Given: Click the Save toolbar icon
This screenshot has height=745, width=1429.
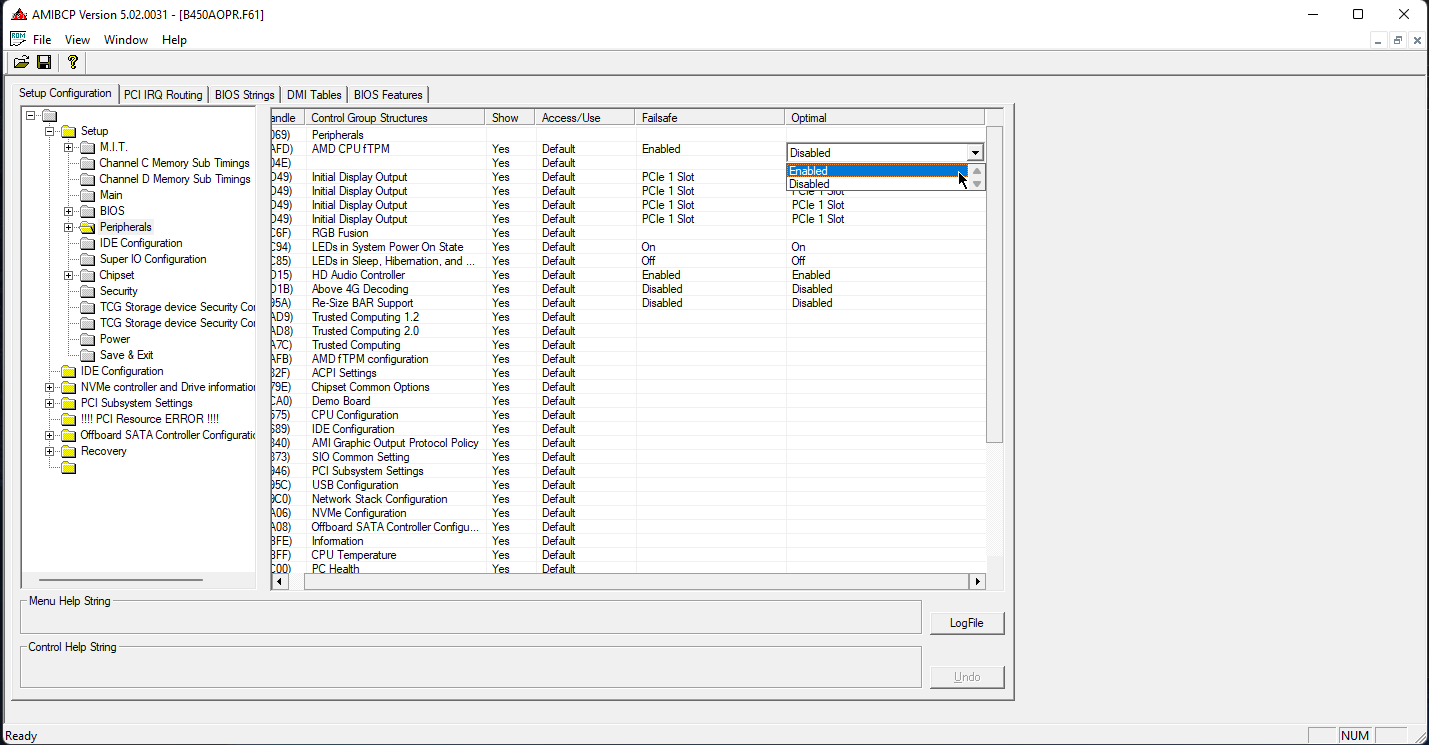Looking at the screenshot, I should coord(44,62).
